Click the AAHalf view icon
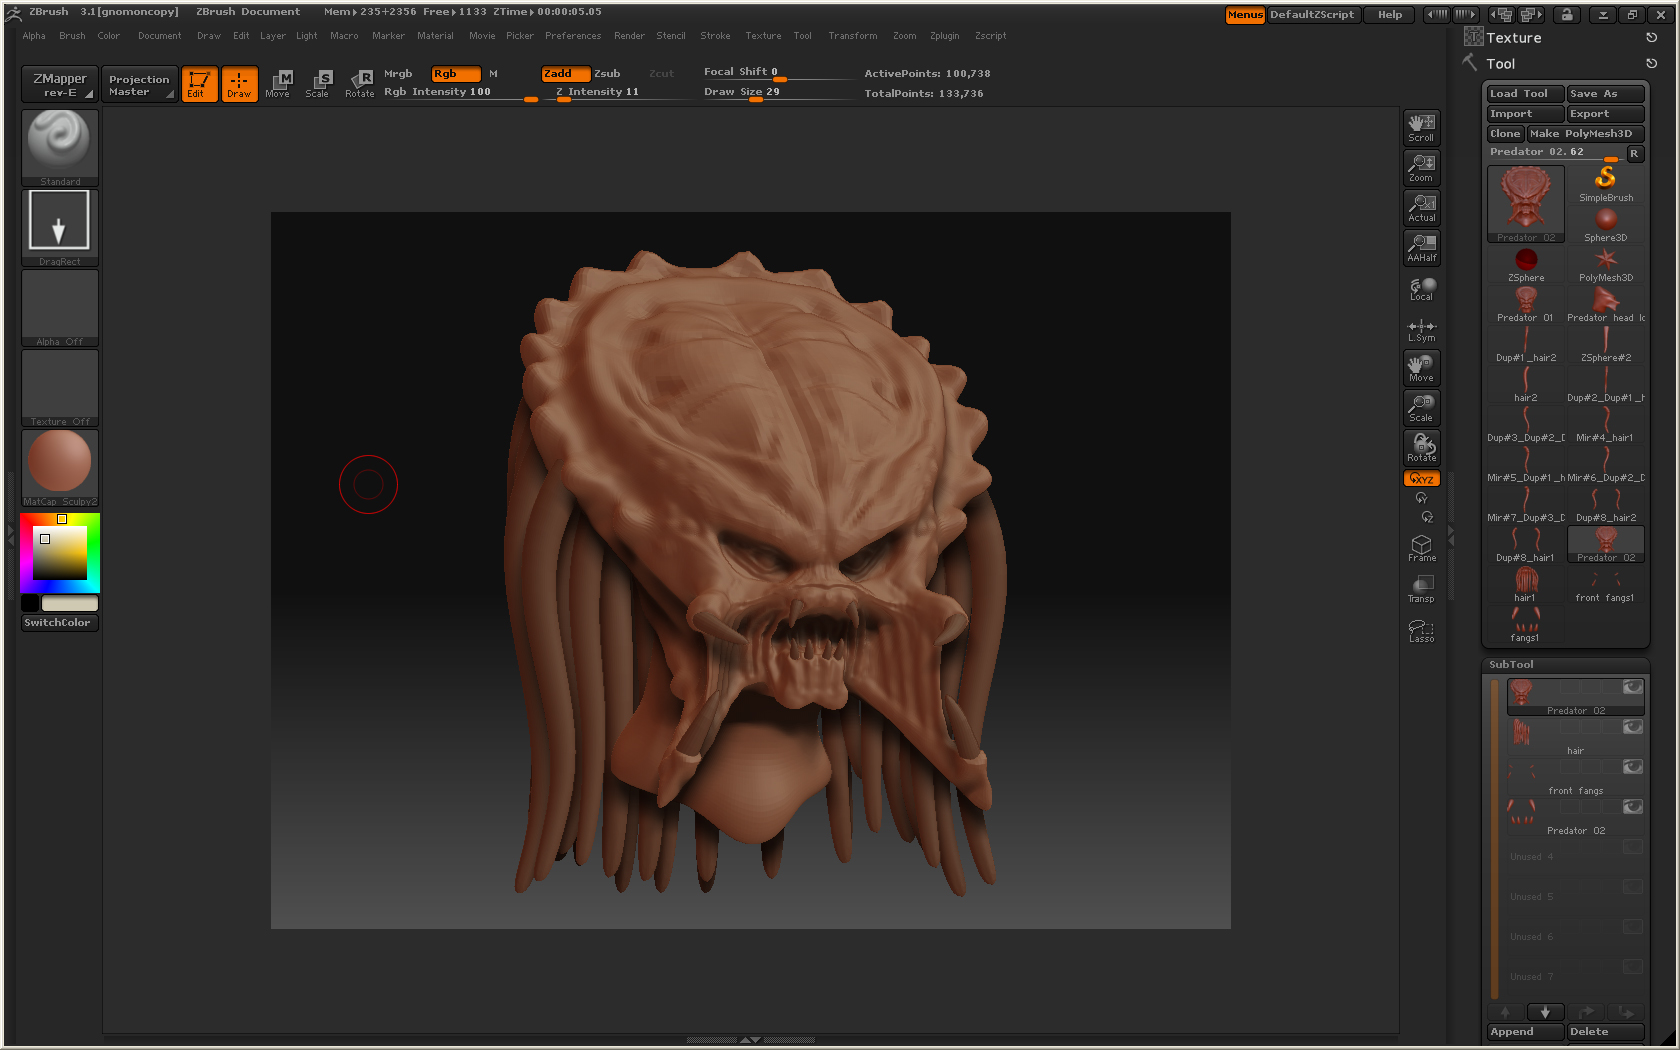Screen dimensions: 1680x1050 pos(1421,248)
